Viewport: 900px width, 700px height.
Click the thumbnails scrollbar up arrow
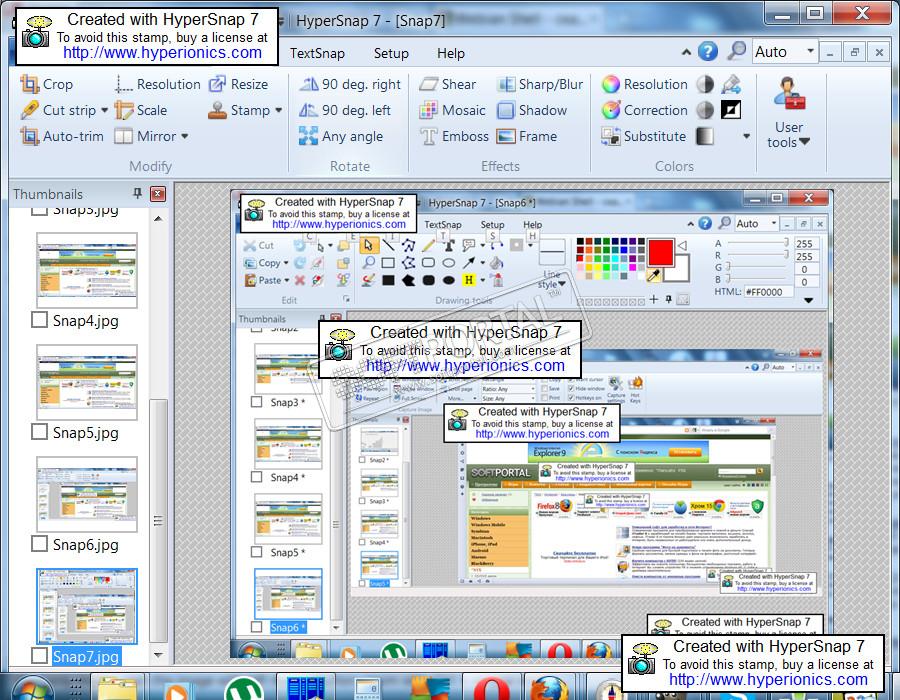click(x=158, y=219)
